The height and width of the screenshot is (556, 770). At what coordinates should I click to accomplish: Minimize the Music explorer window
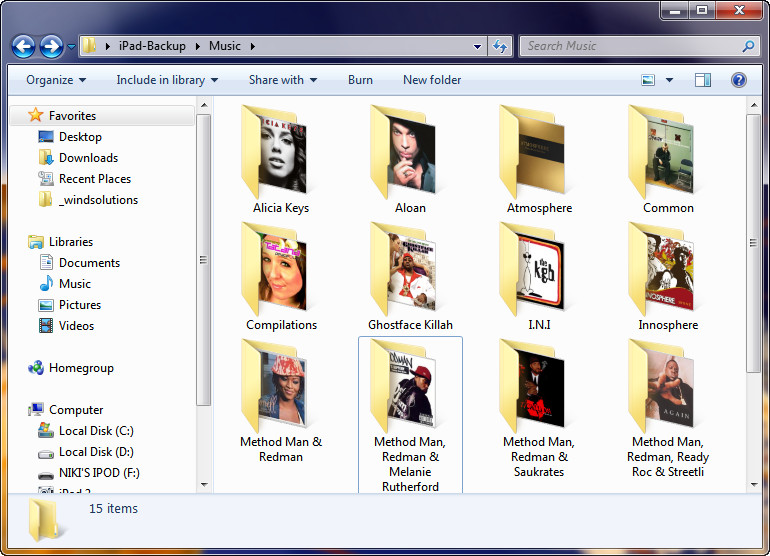675,11
